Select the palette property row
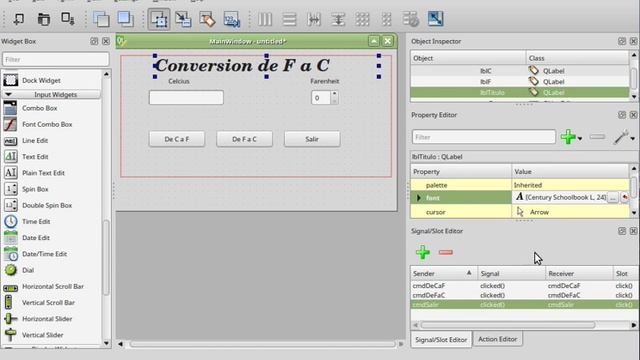 click(520, 185)
